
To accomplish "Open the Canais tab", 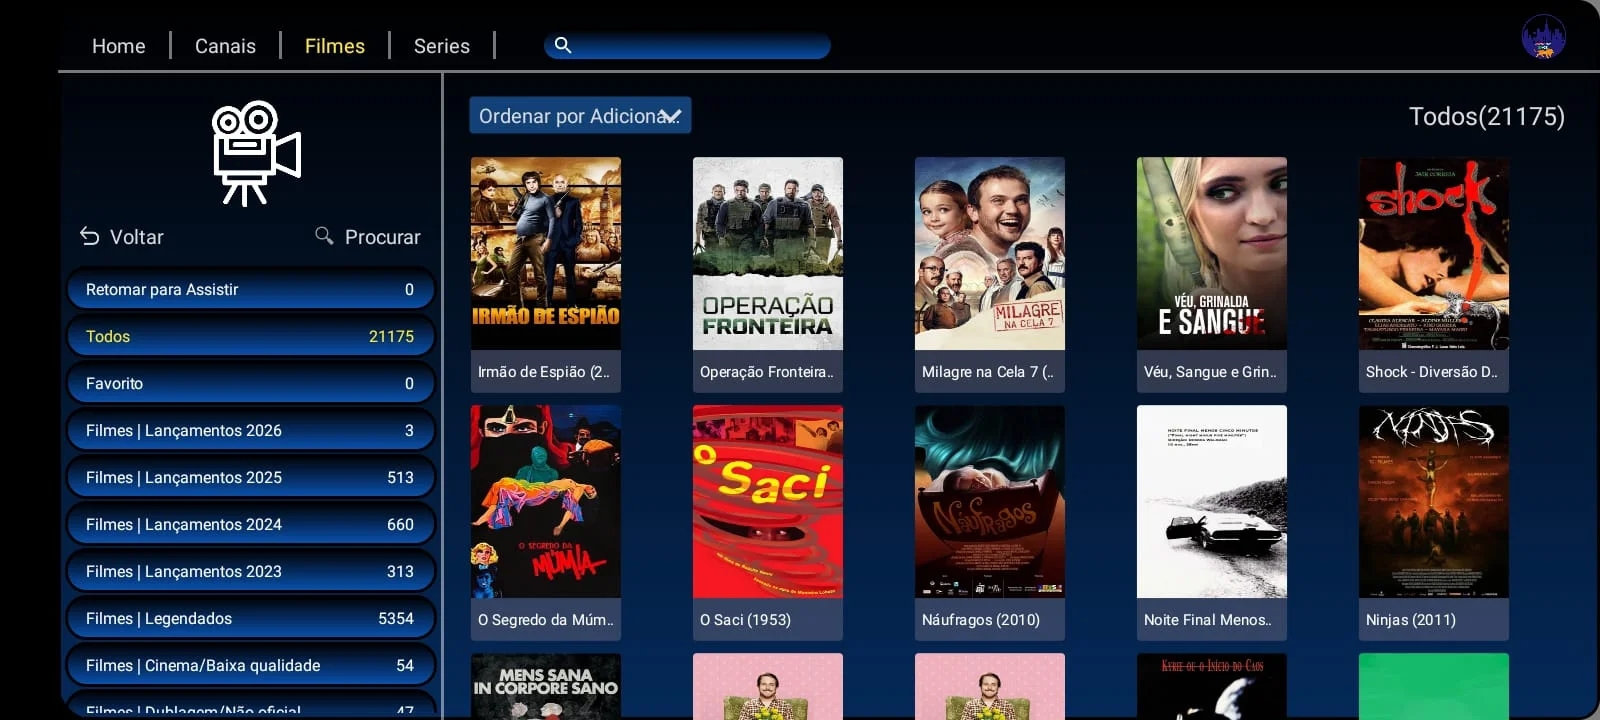I will pos(225,46).
